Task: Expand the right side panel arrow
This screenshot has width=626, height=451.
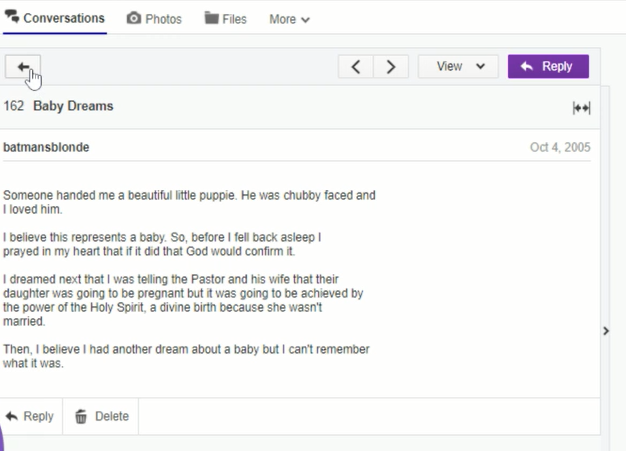Action: point(606,331)
